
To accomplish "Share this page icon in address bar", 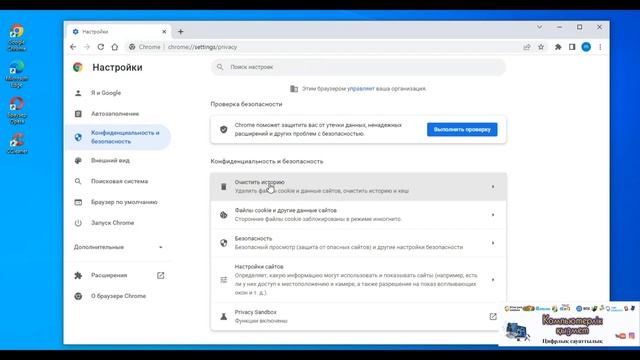I will coord(527,47).
